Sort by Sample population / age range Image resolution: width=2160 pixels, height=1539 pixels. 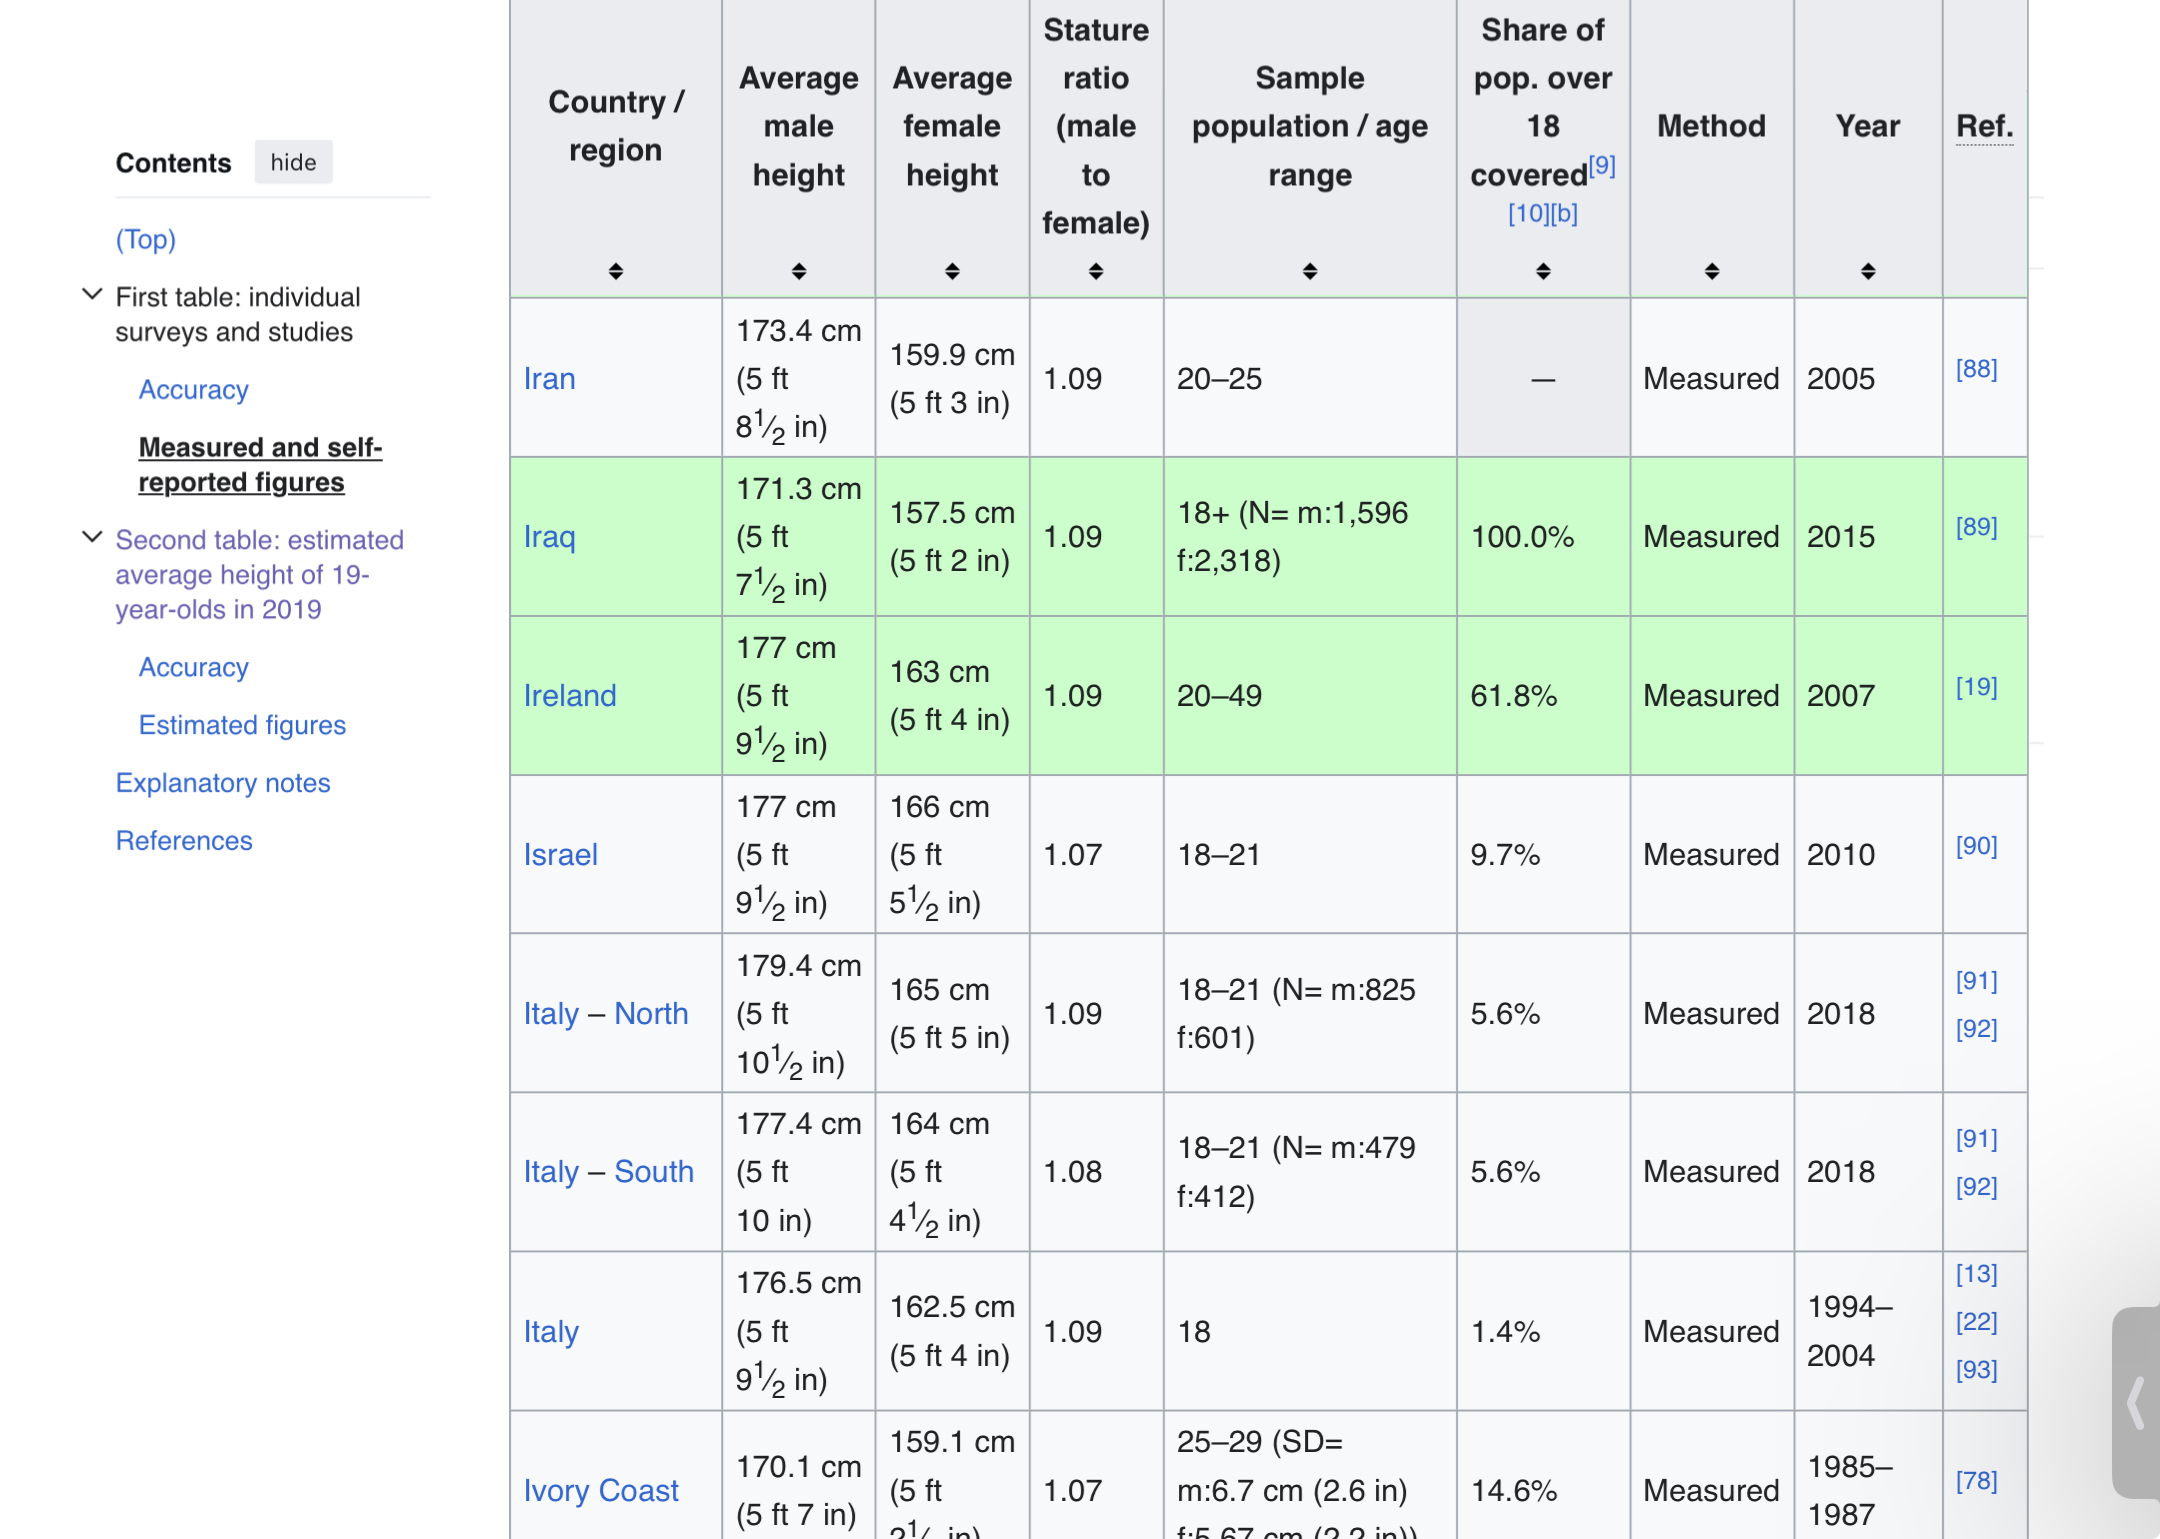click(x=1309, y=271)
